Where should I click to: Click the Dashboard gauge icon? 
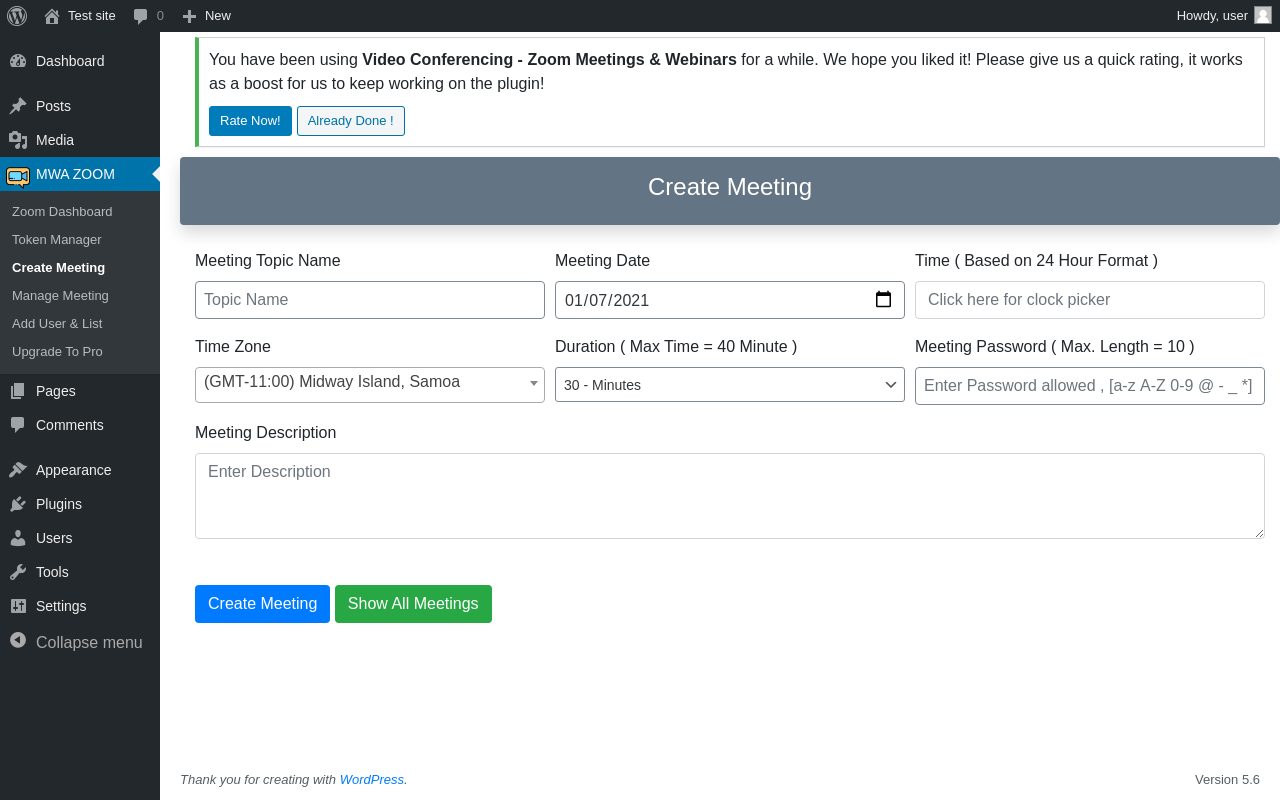coord(18,61)
